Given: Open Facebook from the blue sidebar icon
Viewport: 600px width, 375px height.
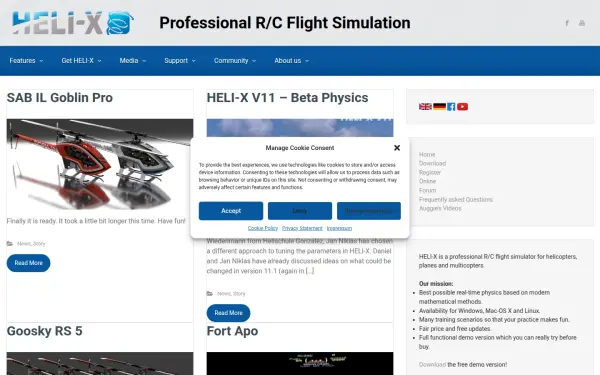Looking at the screenshot, I should (x=451, y=106).
